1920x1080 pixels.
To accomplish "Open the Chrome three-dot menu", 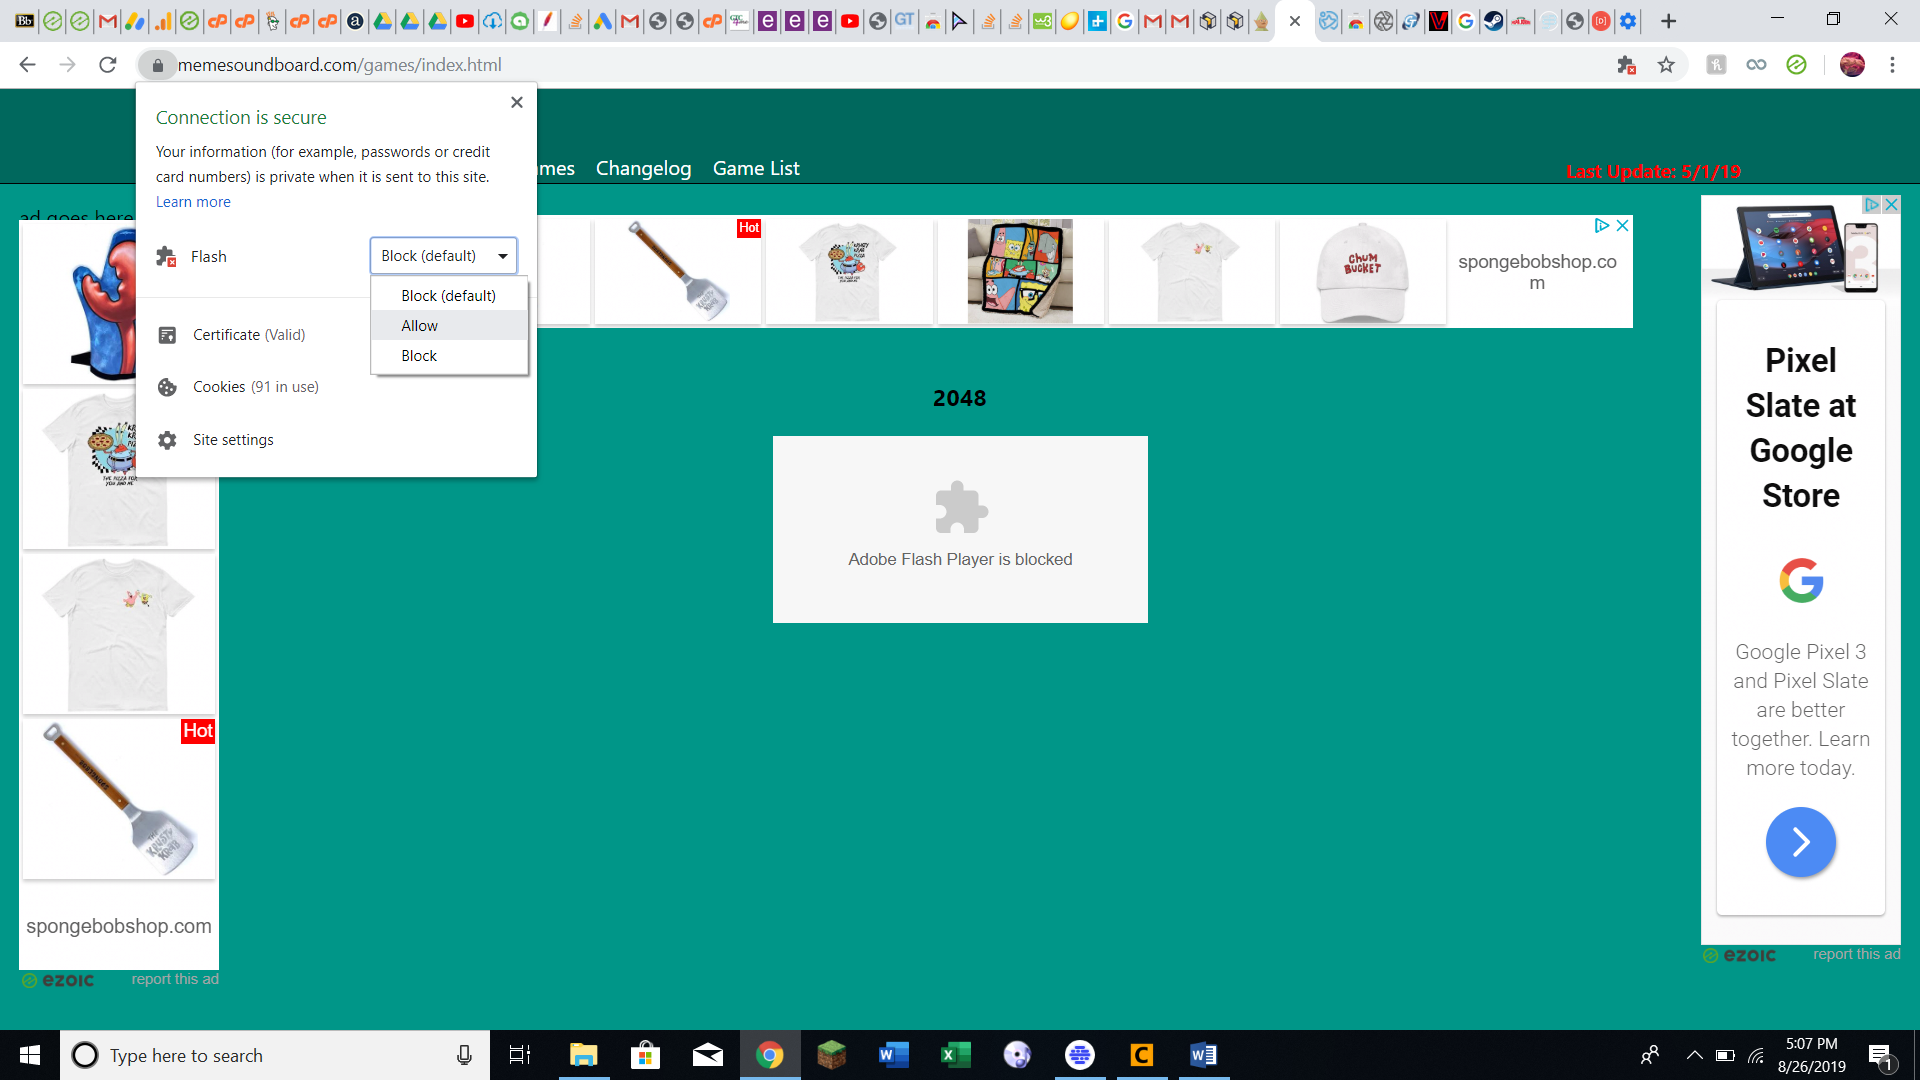I will tap(1892, 65).
